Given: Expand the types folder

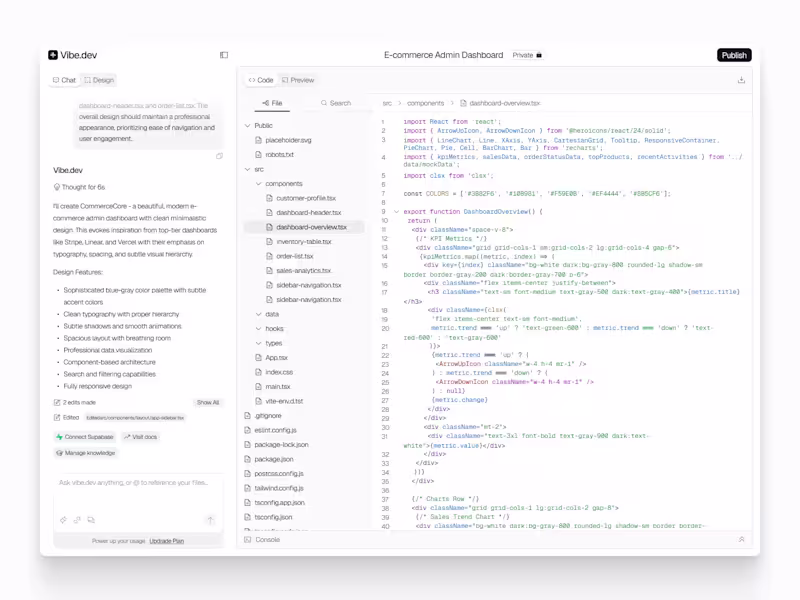Looking at the screenshot, I should coord(258,343).
